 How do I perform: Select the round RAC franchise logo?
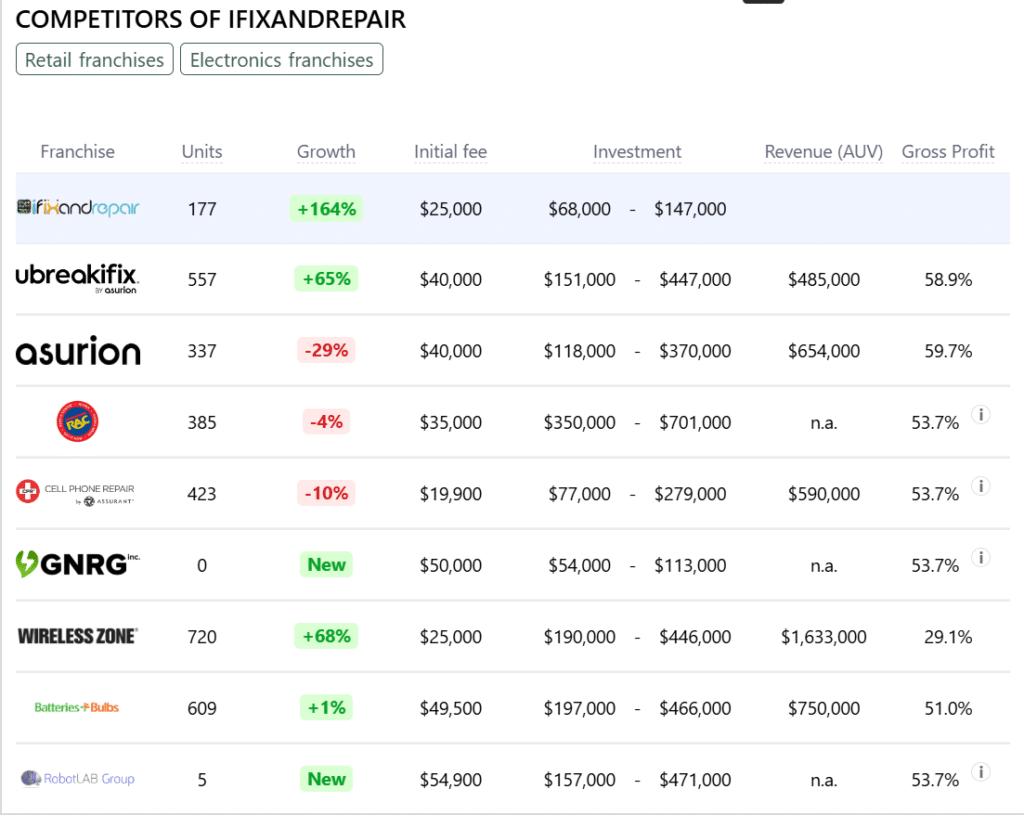[x=77, y=422]
